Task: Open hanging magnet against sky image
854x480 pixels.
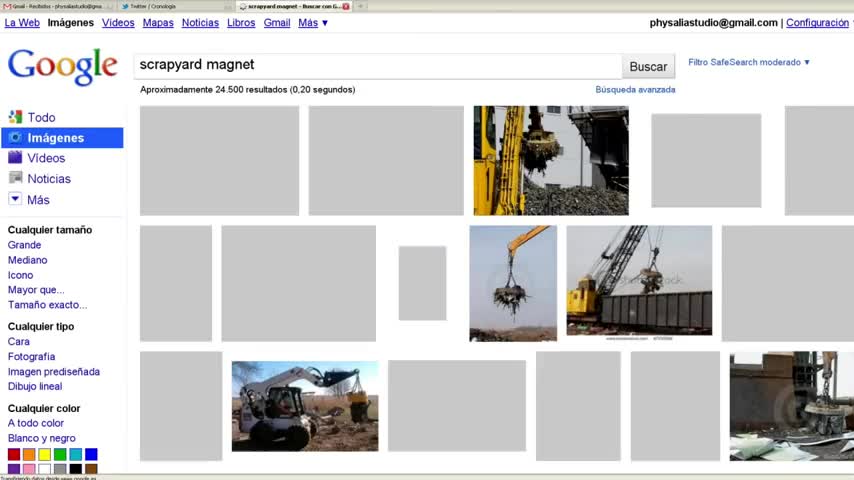Action: coord(513,283)
